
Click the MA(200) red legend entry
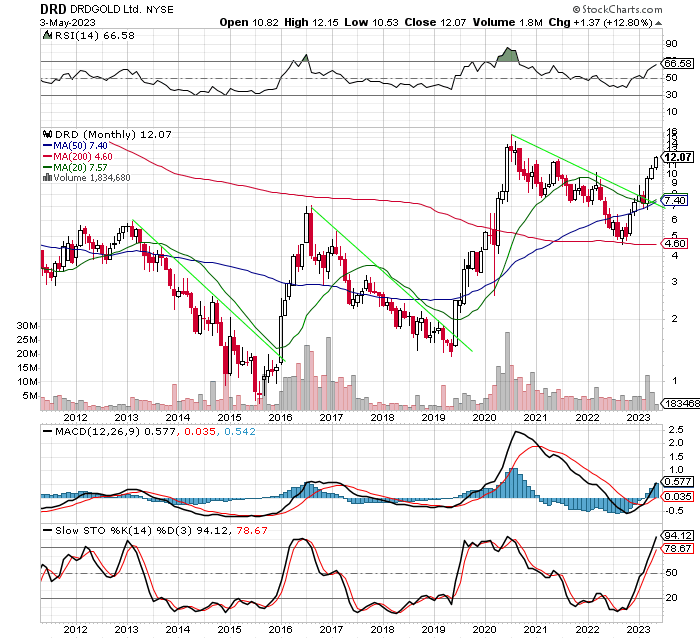coord(77,156)
